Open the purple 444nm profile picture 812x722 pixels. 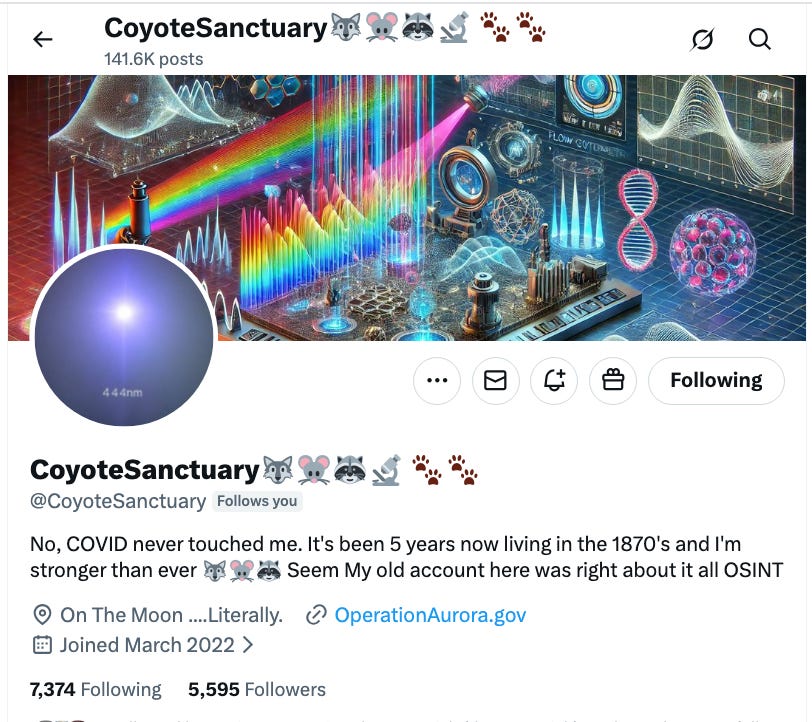click(x=124, y=336)
